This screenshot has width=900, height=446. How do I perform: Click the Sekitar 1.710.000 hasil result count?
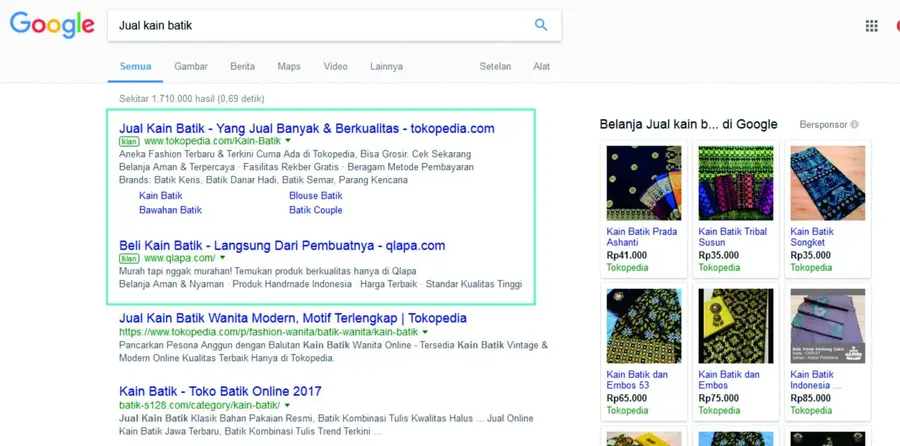(x=192, y=99)
